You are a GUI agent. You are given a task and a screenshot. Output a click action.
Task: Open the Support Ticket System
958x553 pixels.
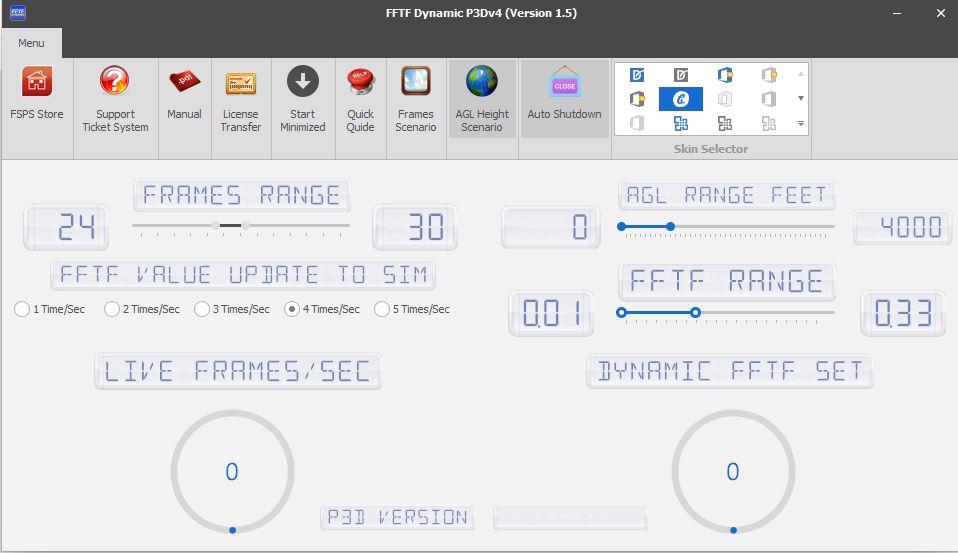coord(115,99)
